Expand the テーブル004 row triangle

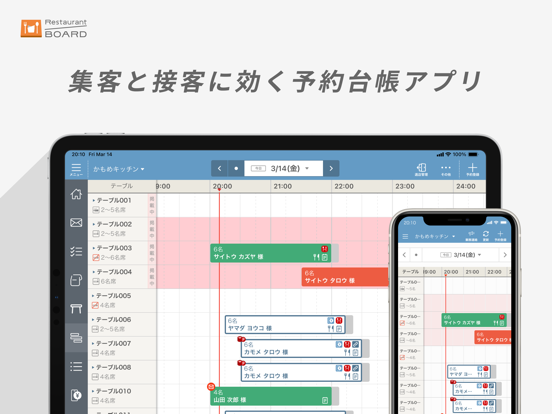(94, 272)
